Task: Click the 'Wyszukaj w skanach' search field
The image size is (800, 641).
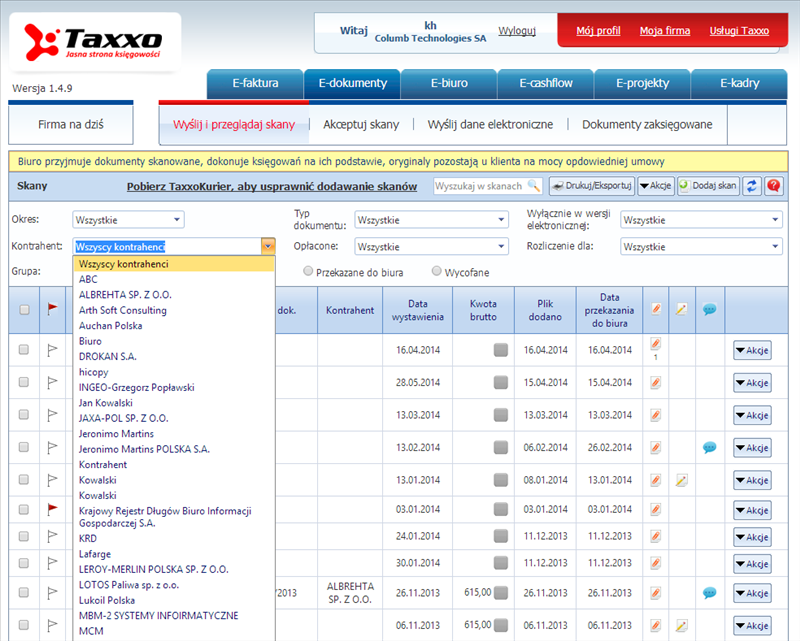Action: 487,186
